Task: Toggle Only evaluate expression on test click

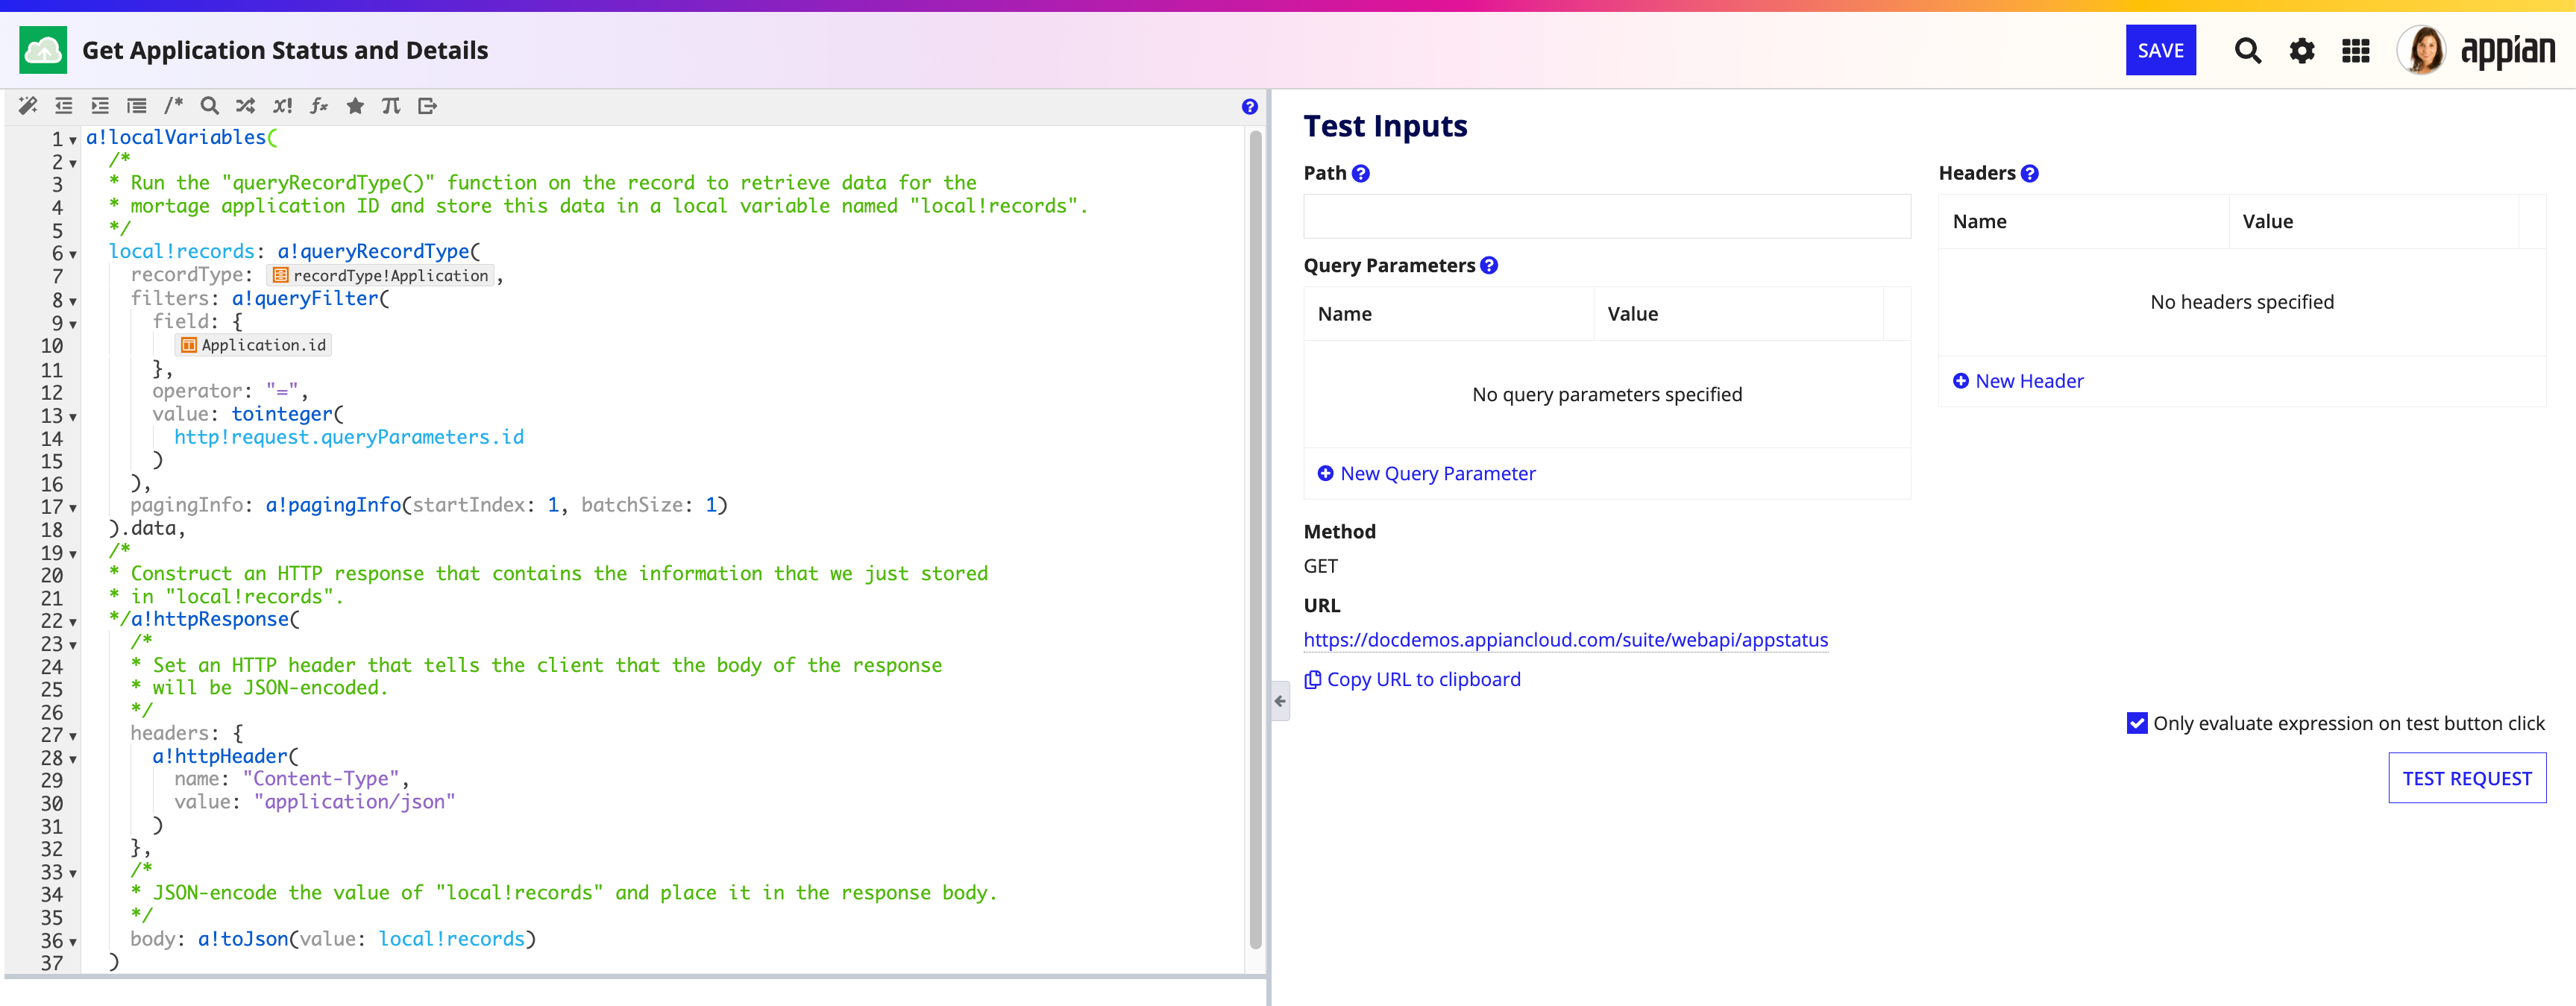Action: pos(2136,723)
